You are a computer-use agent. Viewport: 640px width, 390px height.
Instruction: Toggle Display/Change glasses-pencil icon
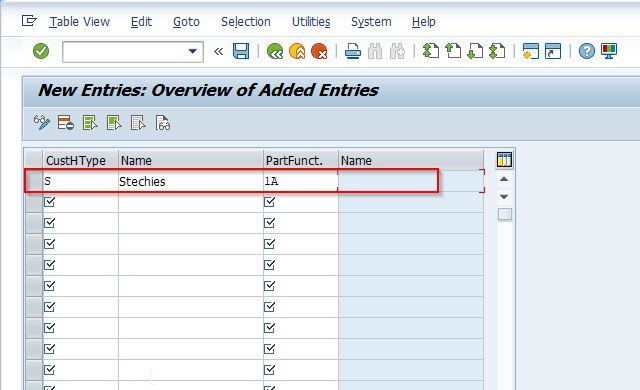click(x=42, y=122)
